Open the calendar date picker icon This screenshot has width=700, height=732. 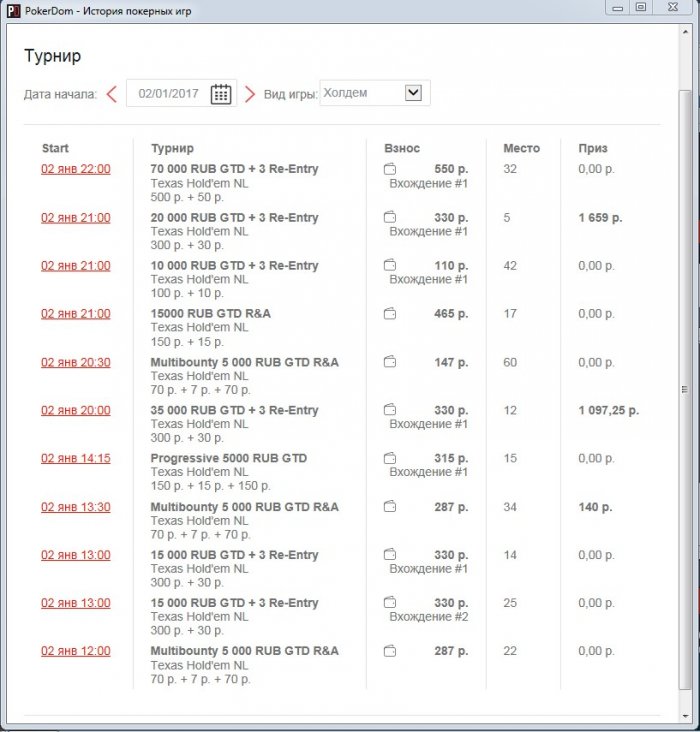point(221,94)
